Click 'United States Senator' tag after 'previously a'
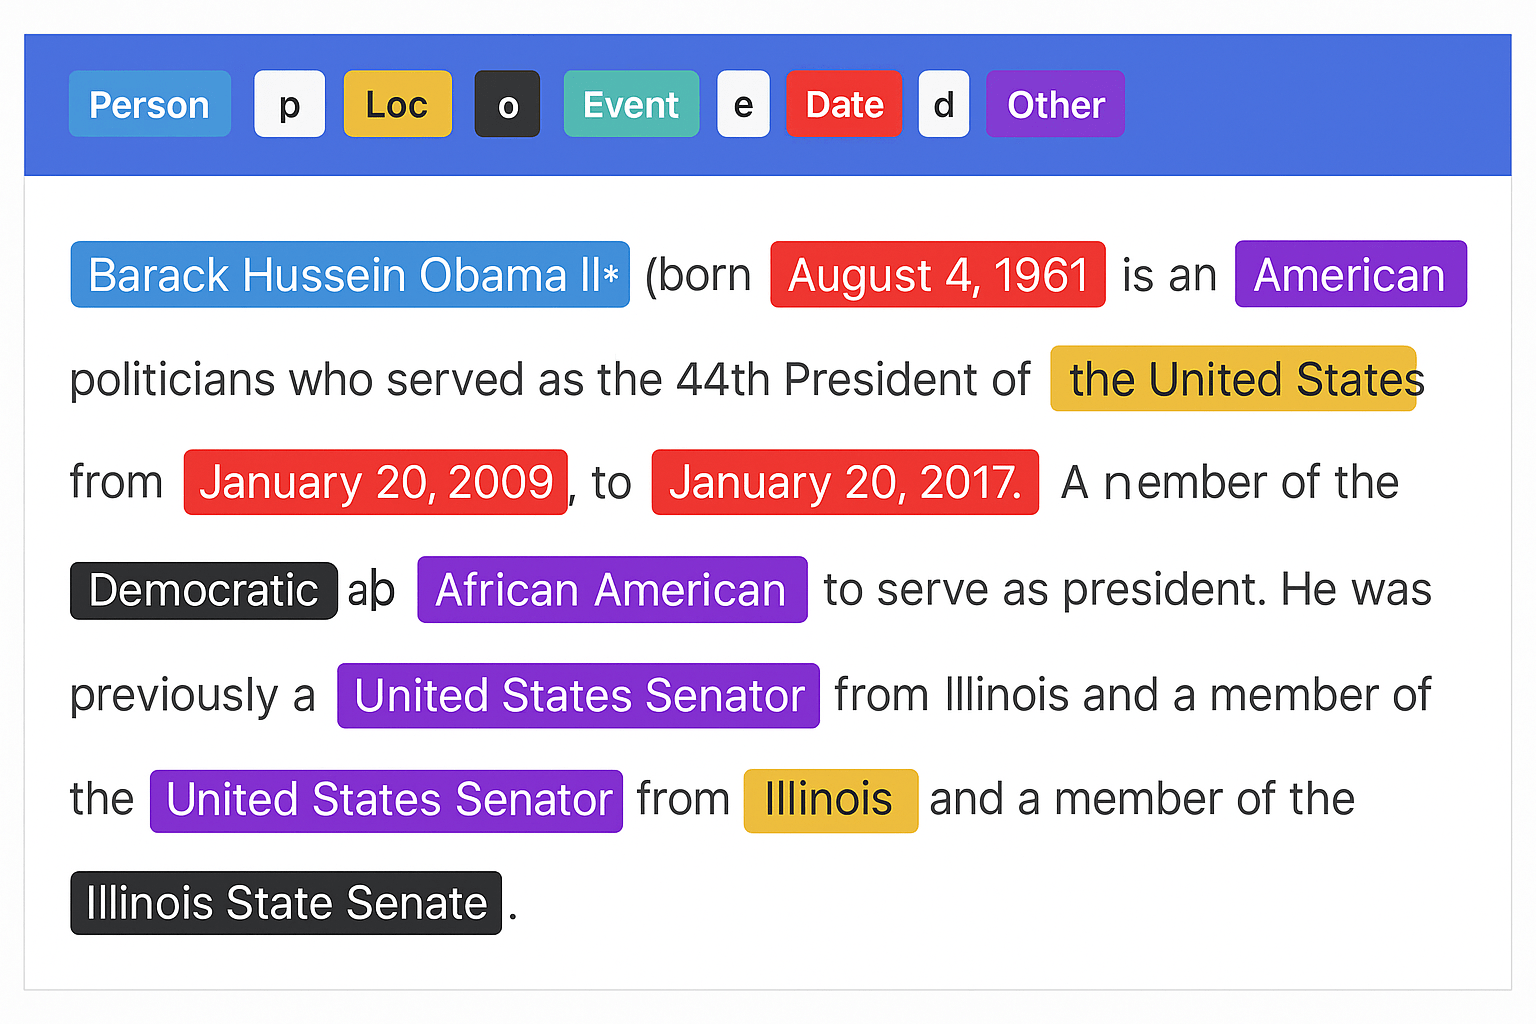 578,696
